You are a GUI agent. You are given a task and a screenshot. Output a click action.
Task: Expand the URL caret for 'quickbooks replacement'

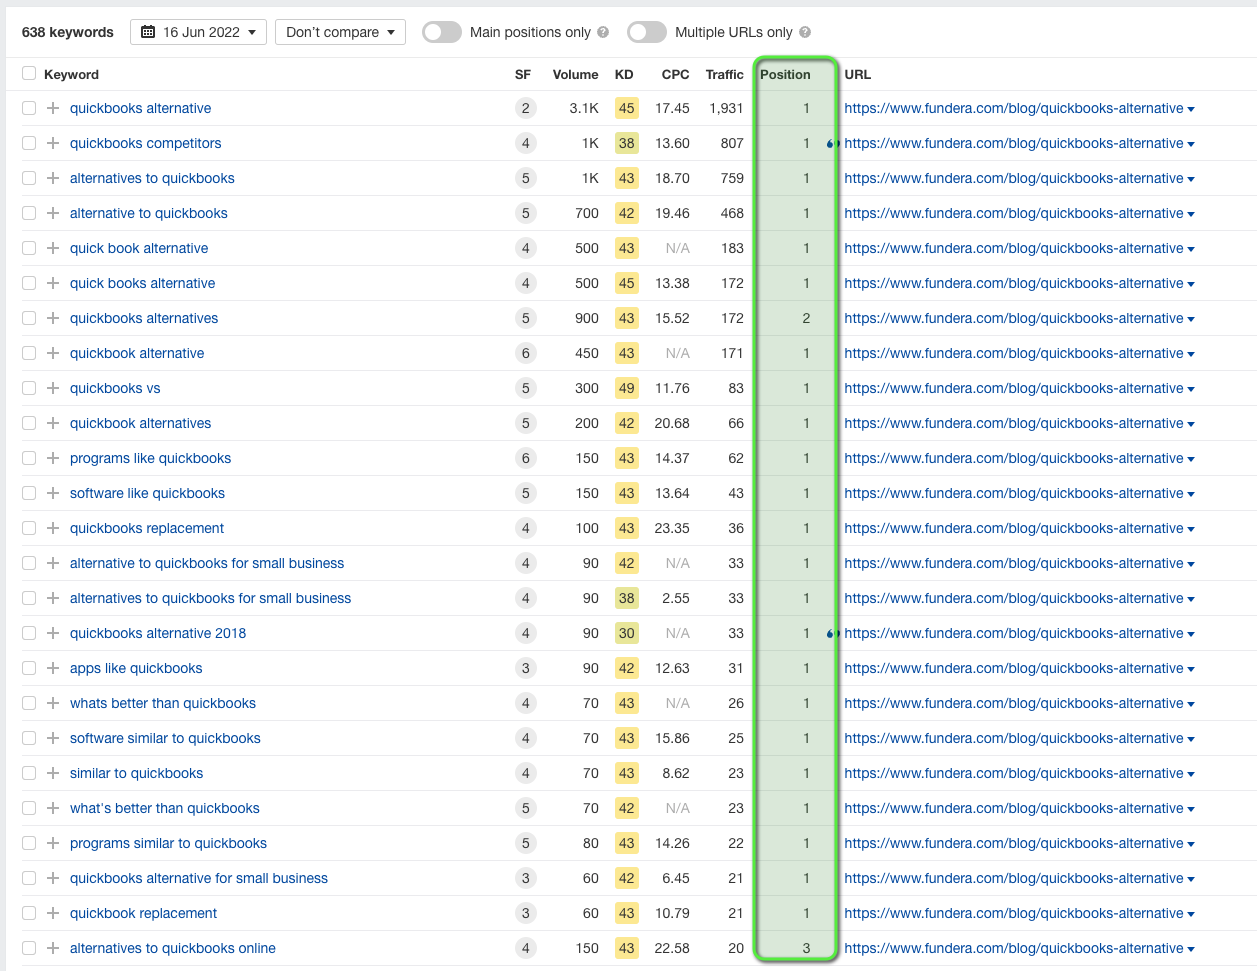click(x=1191, y=529)
